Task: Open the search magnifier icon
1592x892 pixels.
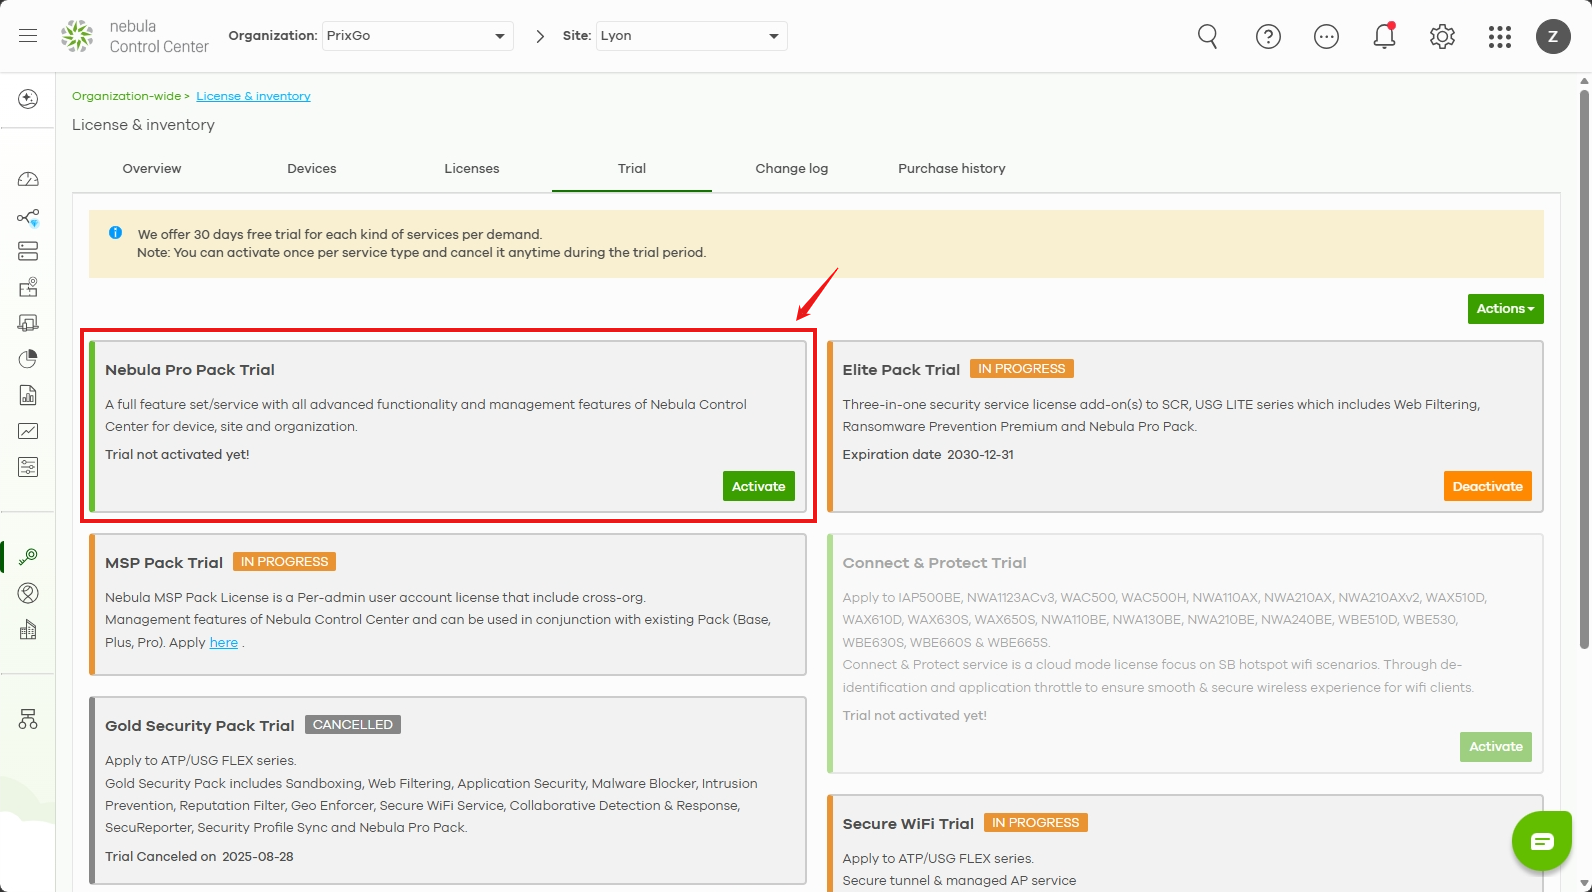Action: pyautogui.click(x=1208, y=37)
